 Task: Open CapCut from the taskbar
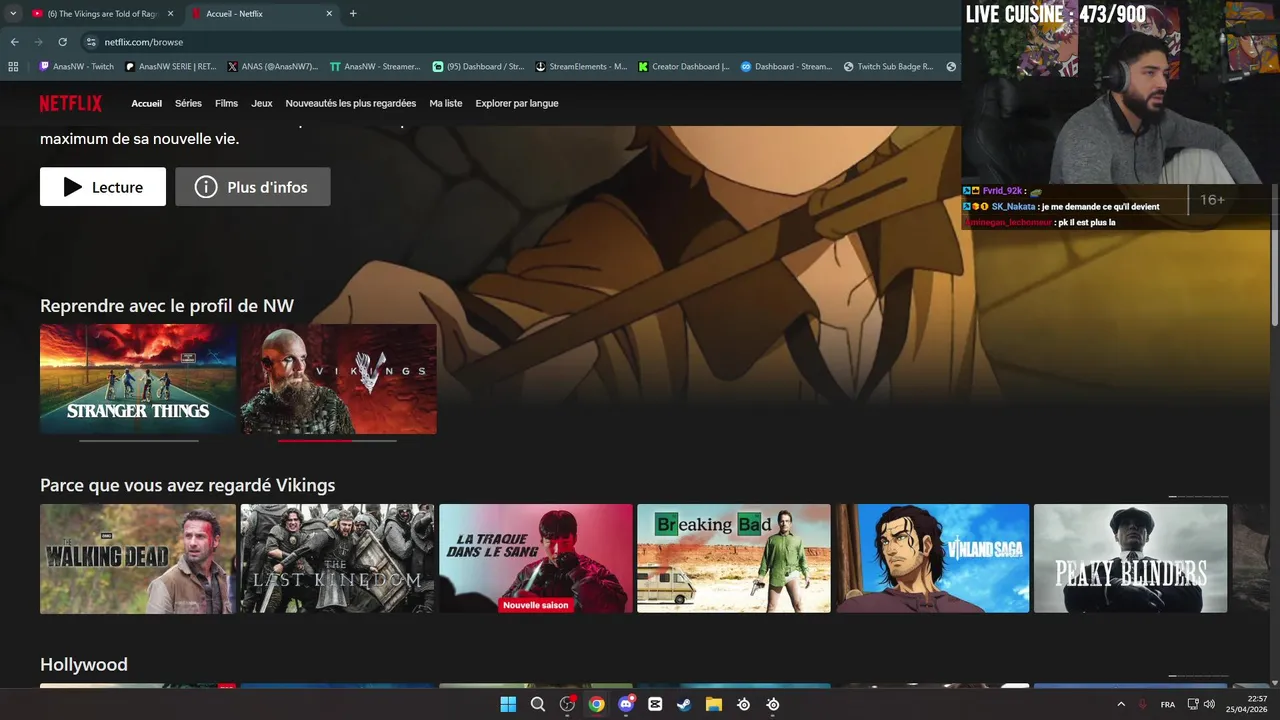click(x=655, y=704)
